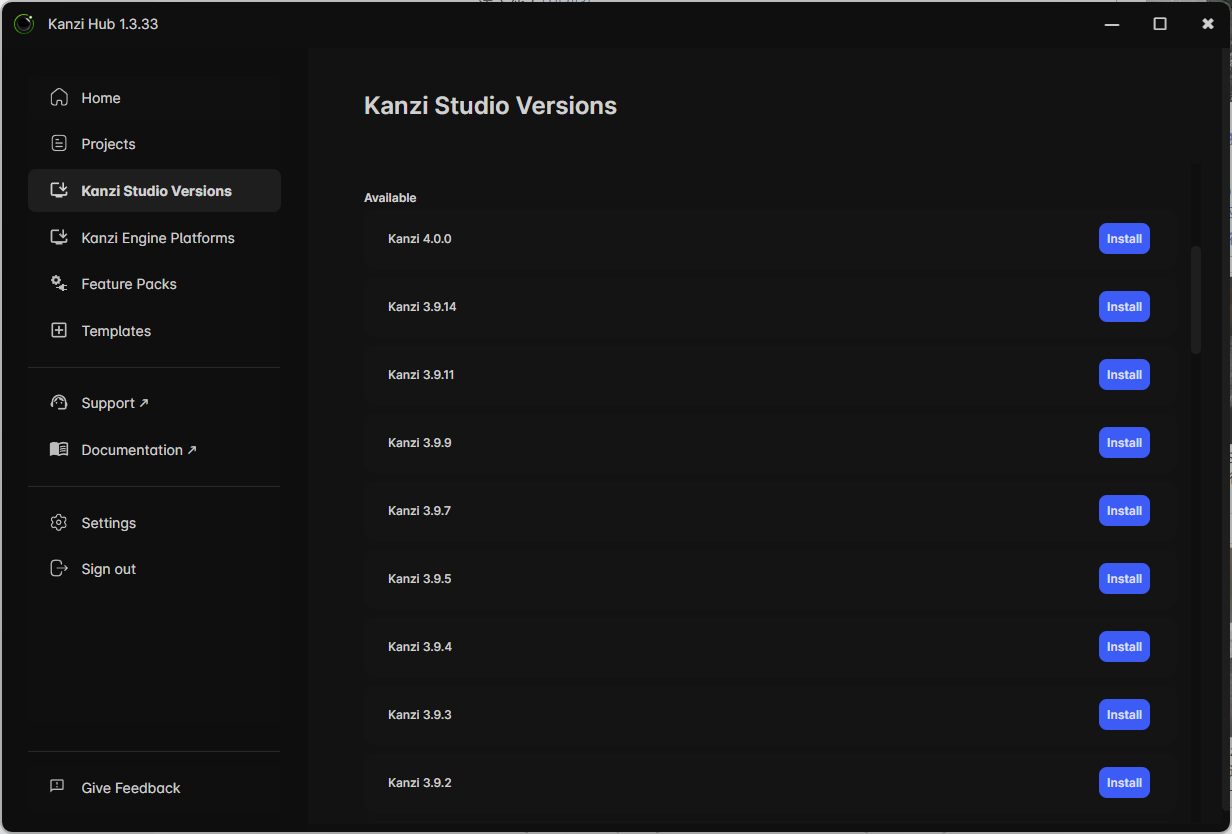Click the "Kanzi 3.9.14" version name

pos(422,307)
